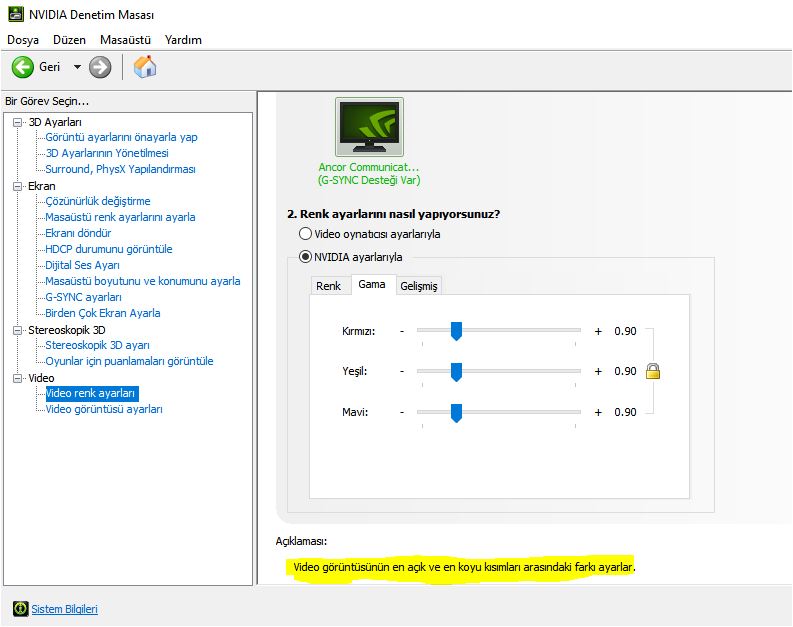Open the Masaüstü menu

click(x=125, y=39)
